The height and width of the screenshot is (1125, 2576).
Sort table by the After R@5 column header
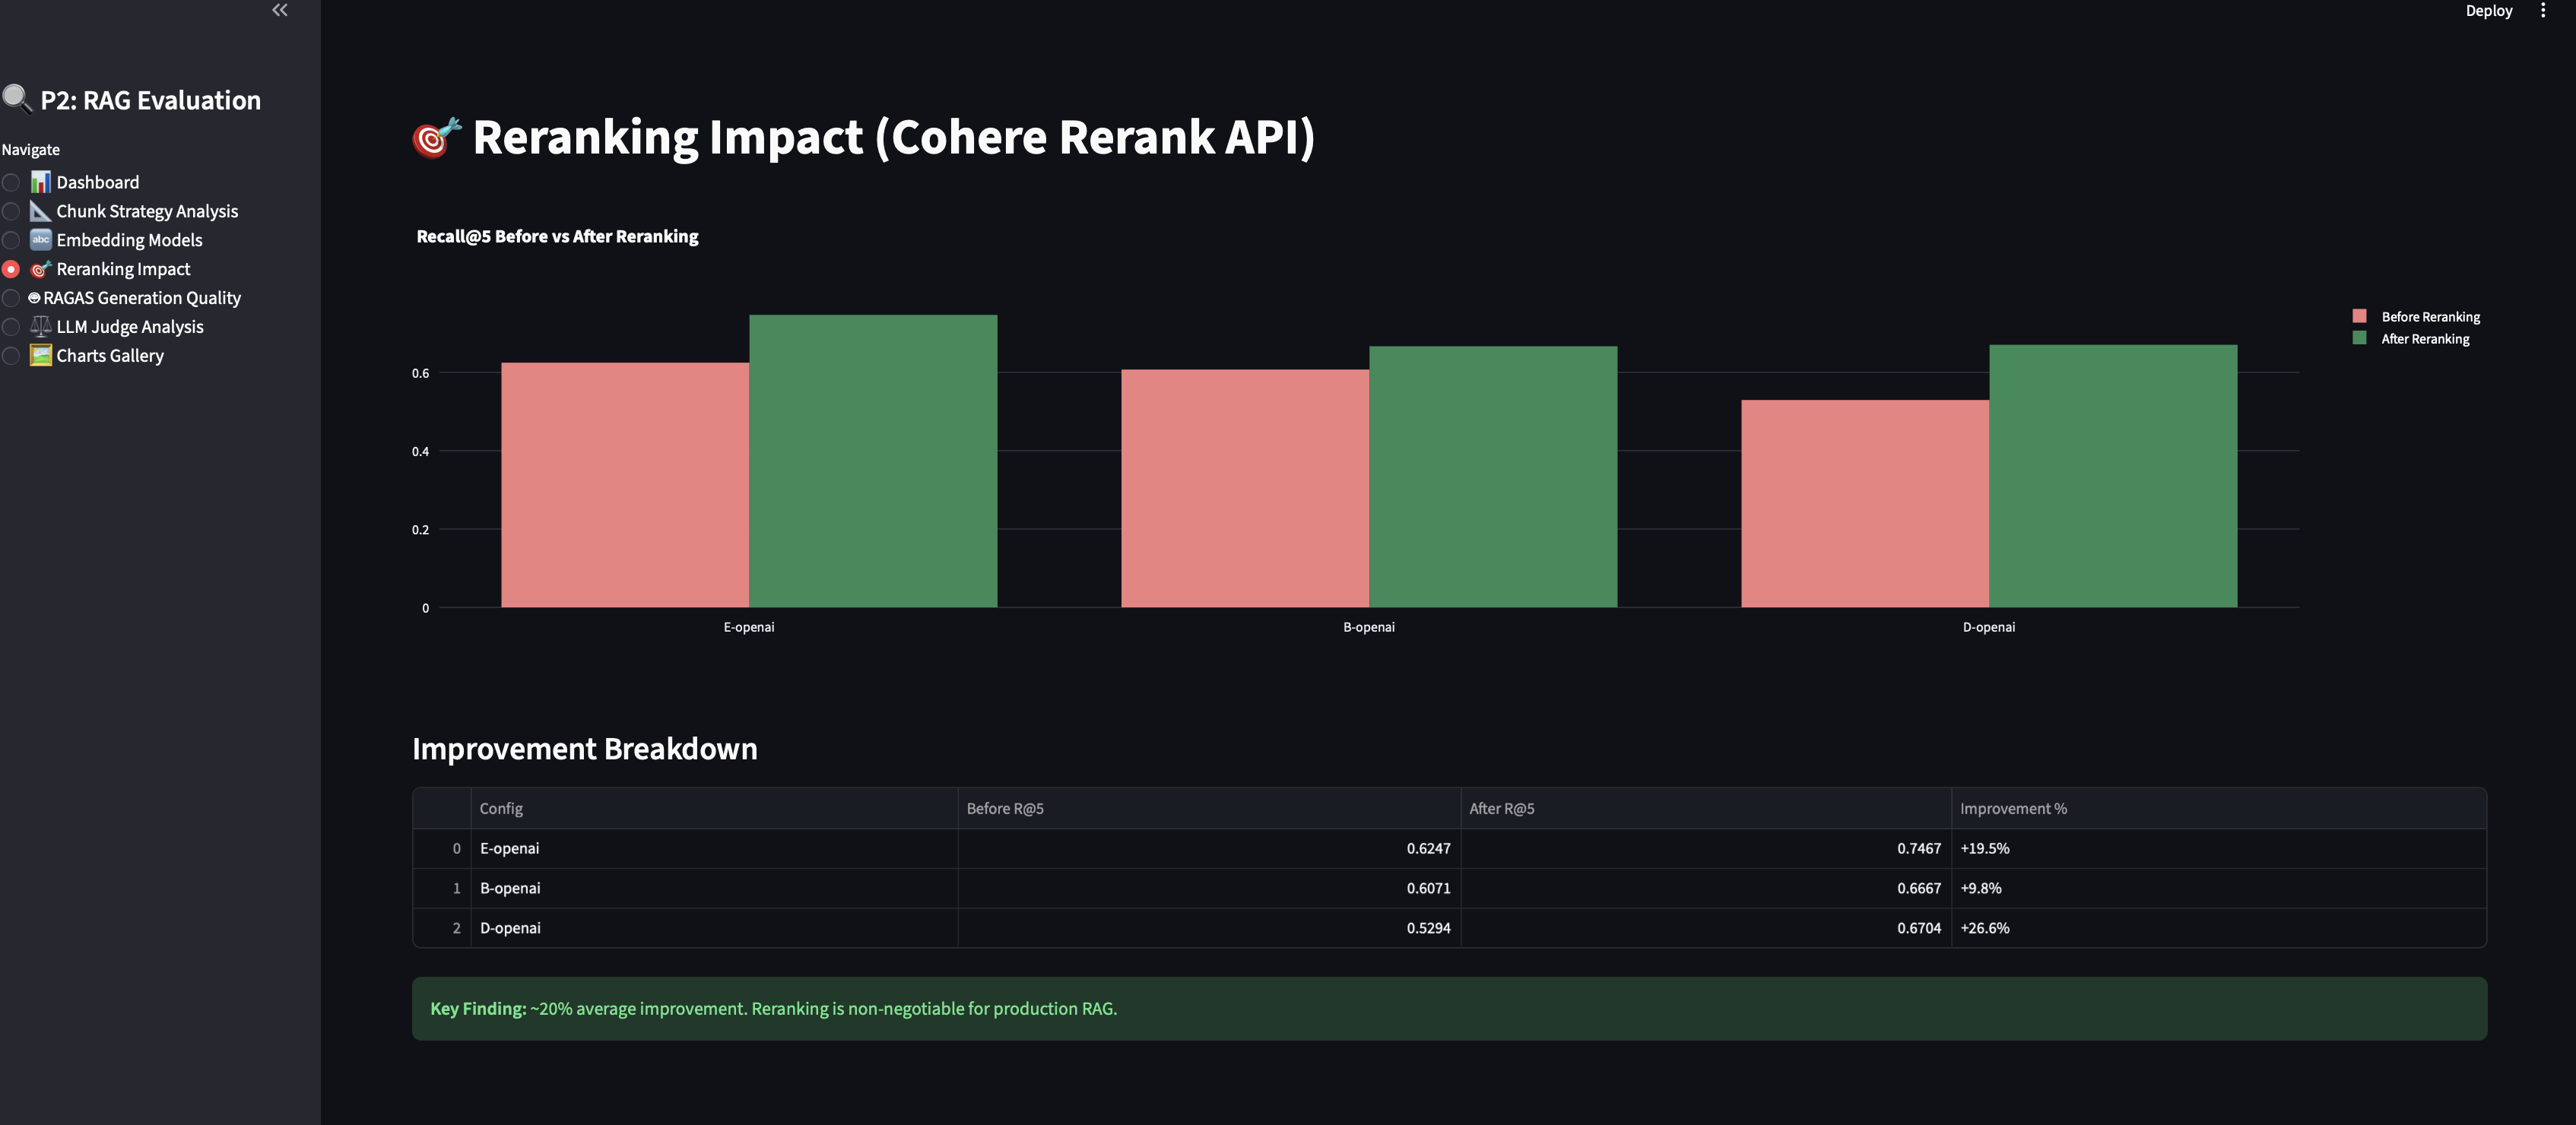(1706, 808)
